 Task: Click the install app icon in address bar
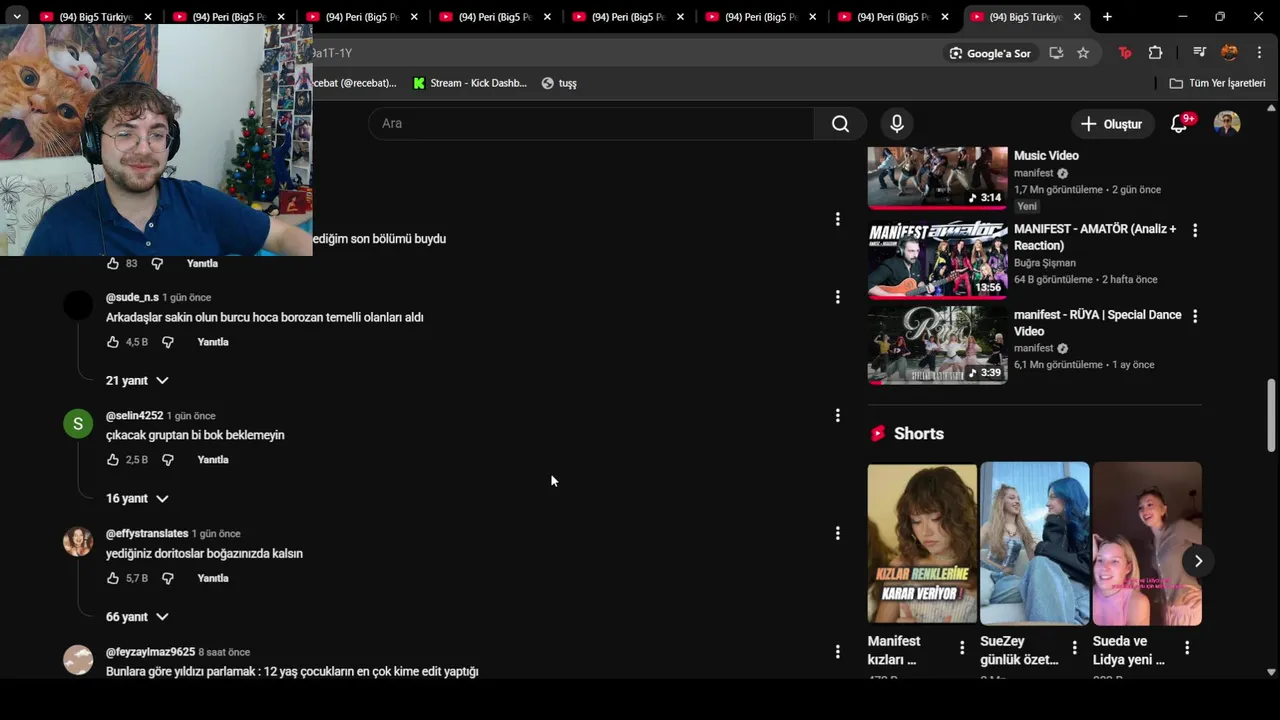click(x=1056, y=53)
